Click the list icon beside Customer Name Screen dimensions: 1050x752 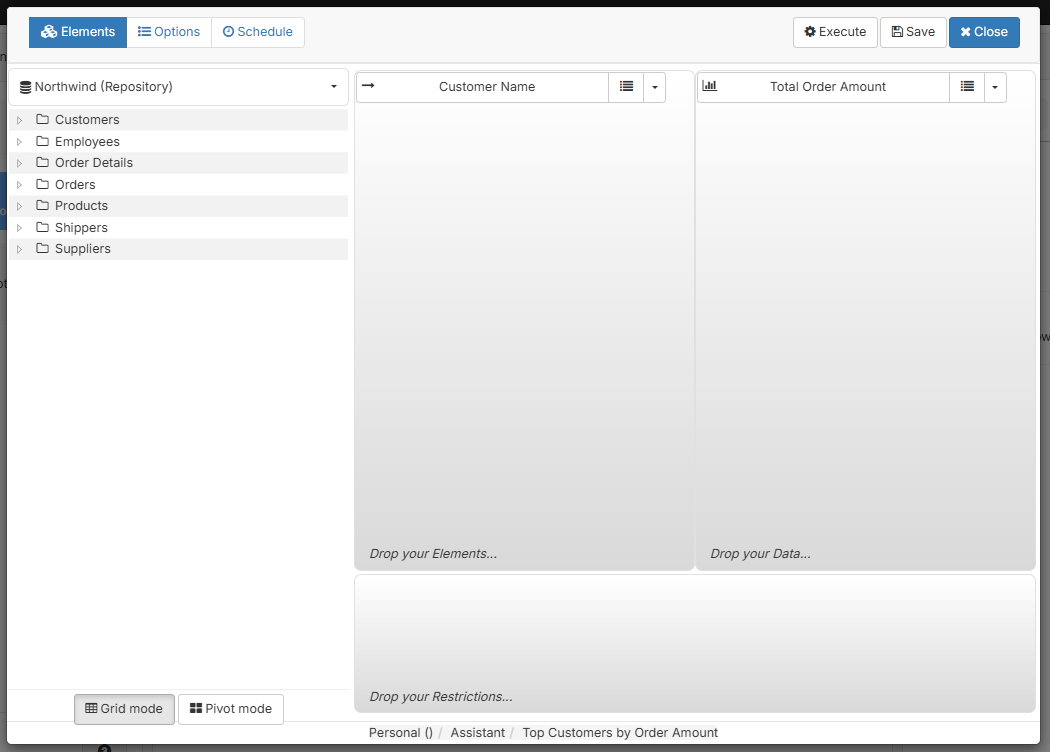pos(626,87)
